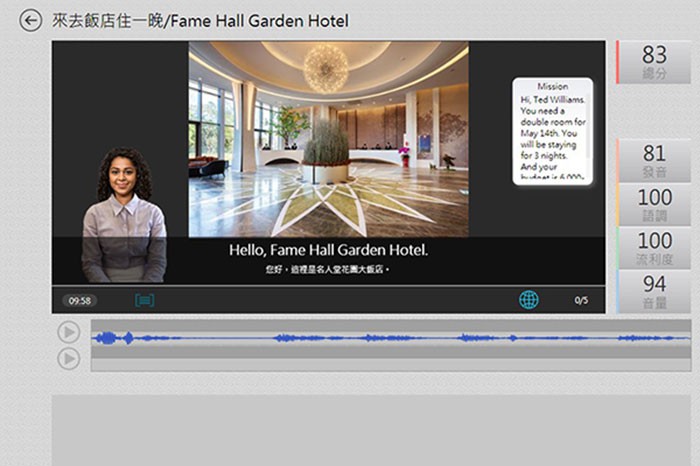Click the Chinese translation subtitle line

pyautogui.click(x=328, y=270)
